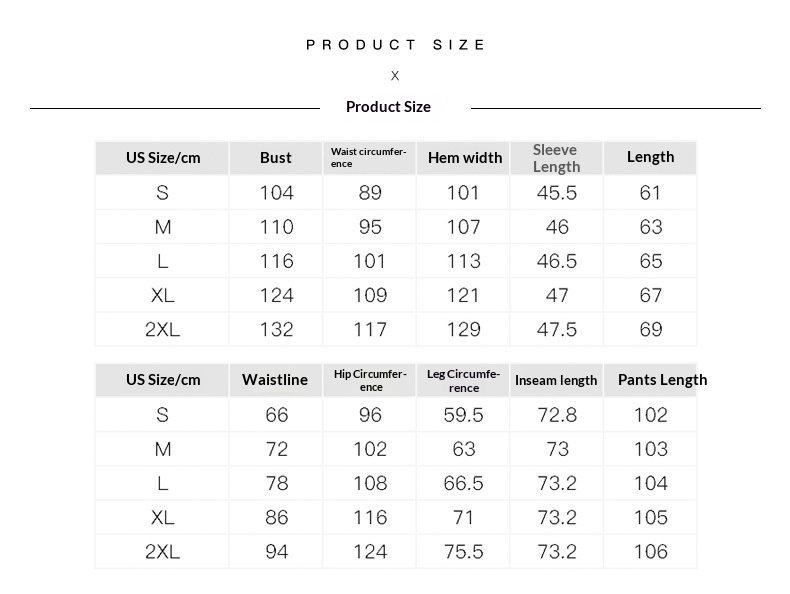
Task: Select the 2XL bust value 132
Action: 276,330
